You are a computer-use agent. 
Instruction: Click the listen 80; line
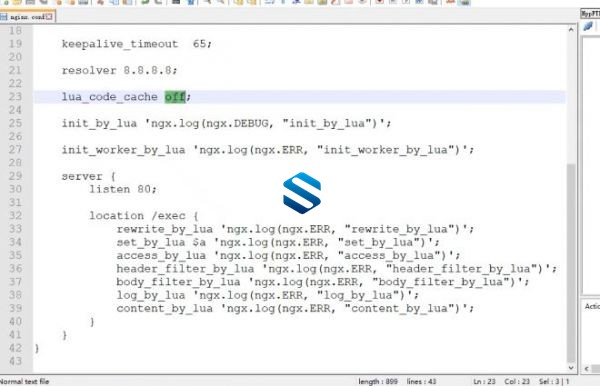[123, 189]
